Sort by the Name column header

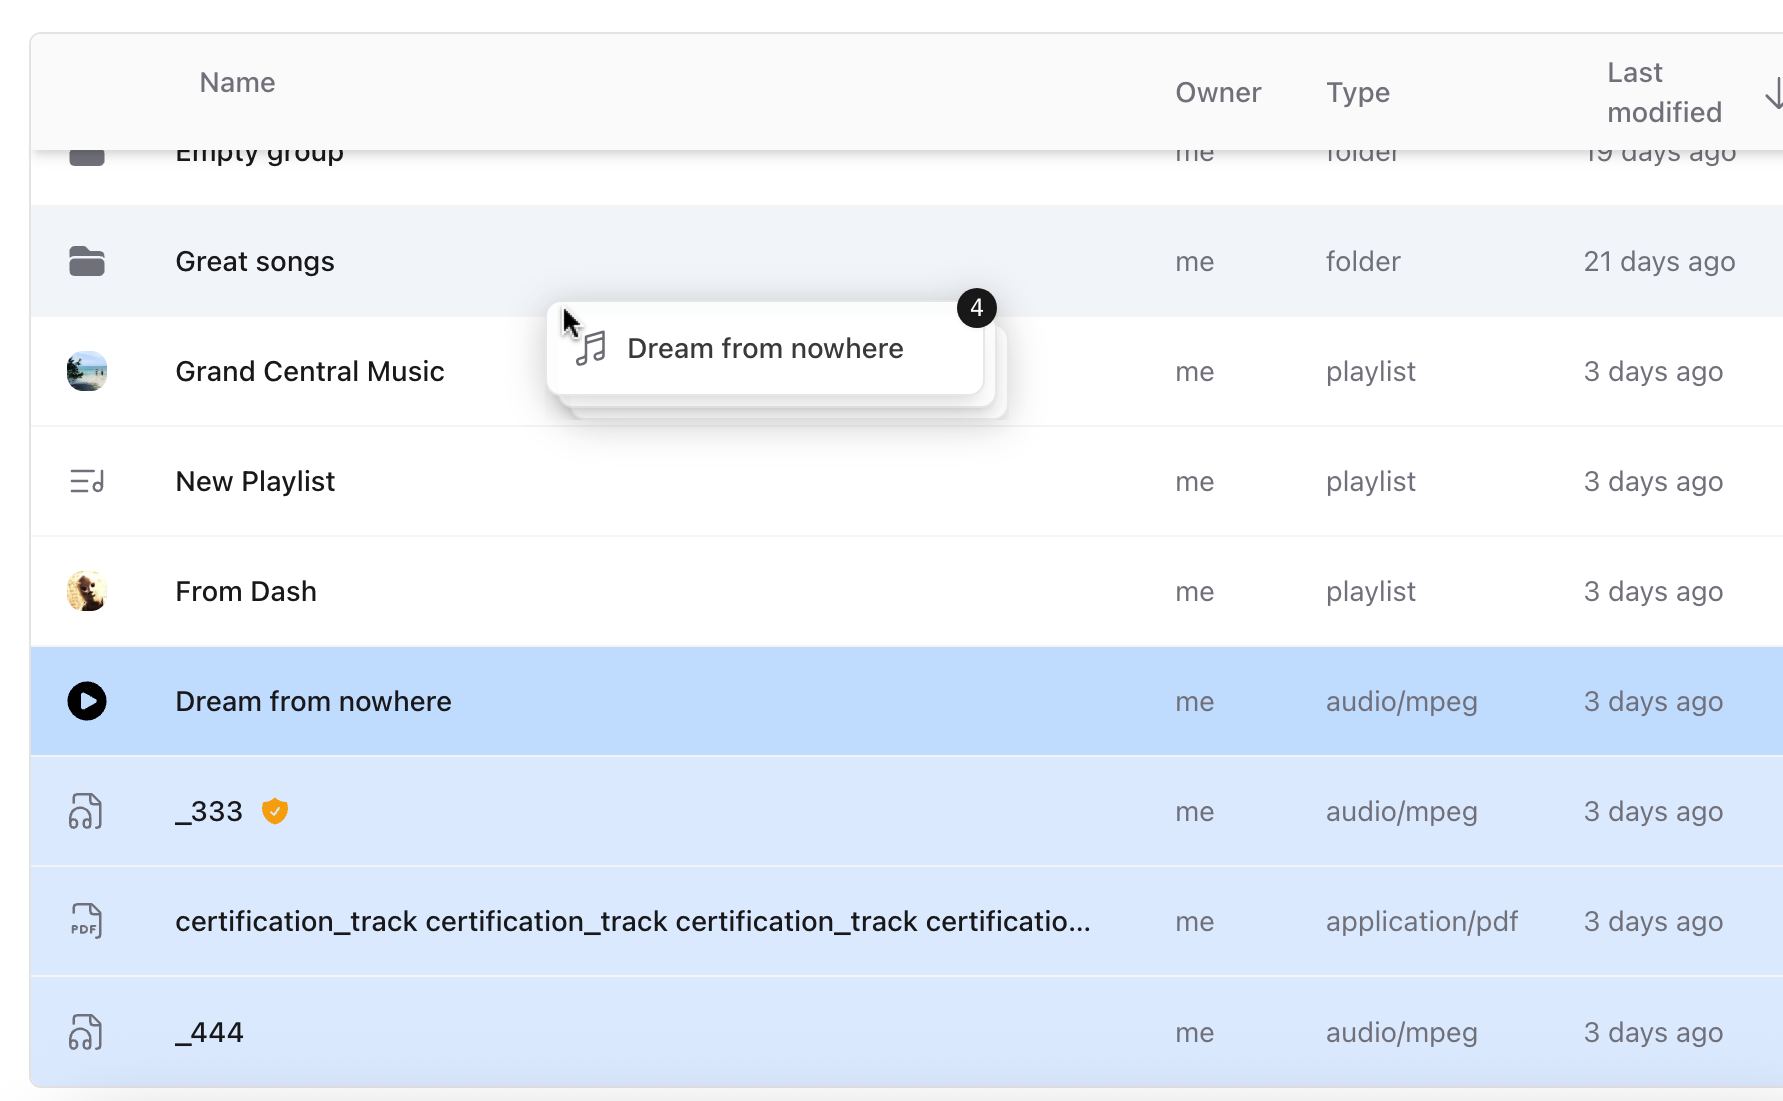(237, 83)
